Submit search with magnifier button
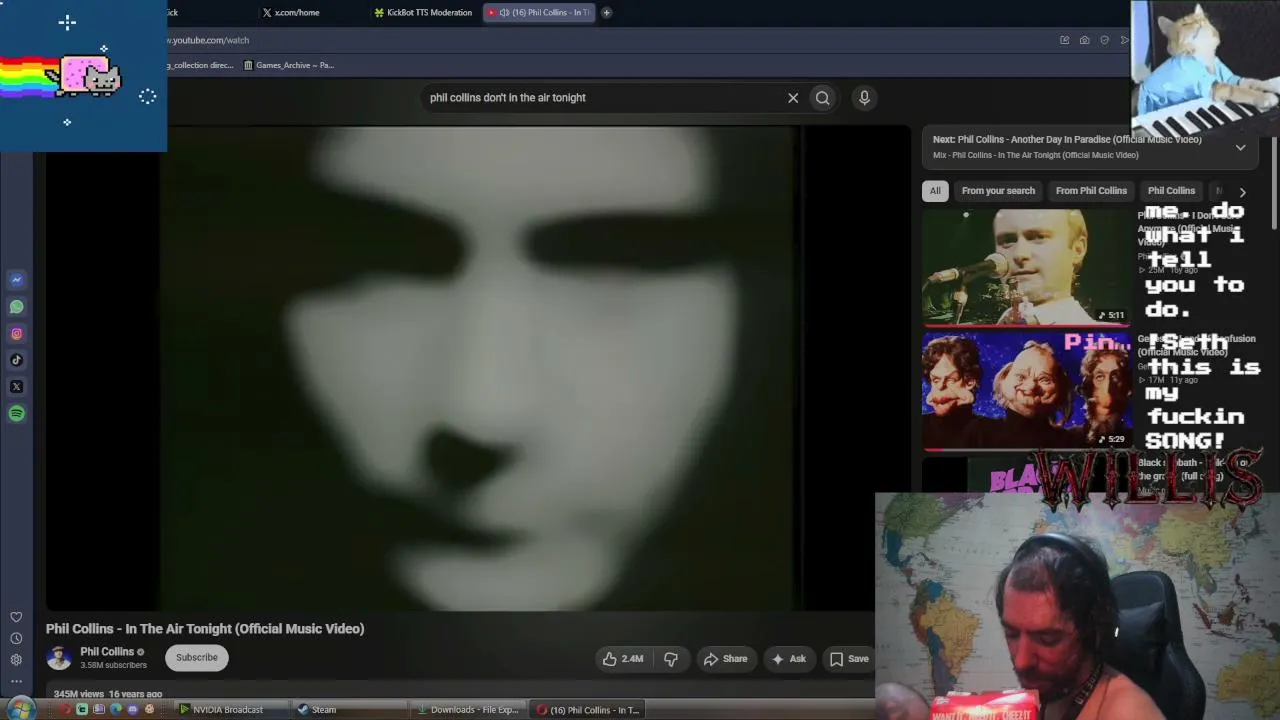This screenshot has width=1280, height=720. pos(823,98)
